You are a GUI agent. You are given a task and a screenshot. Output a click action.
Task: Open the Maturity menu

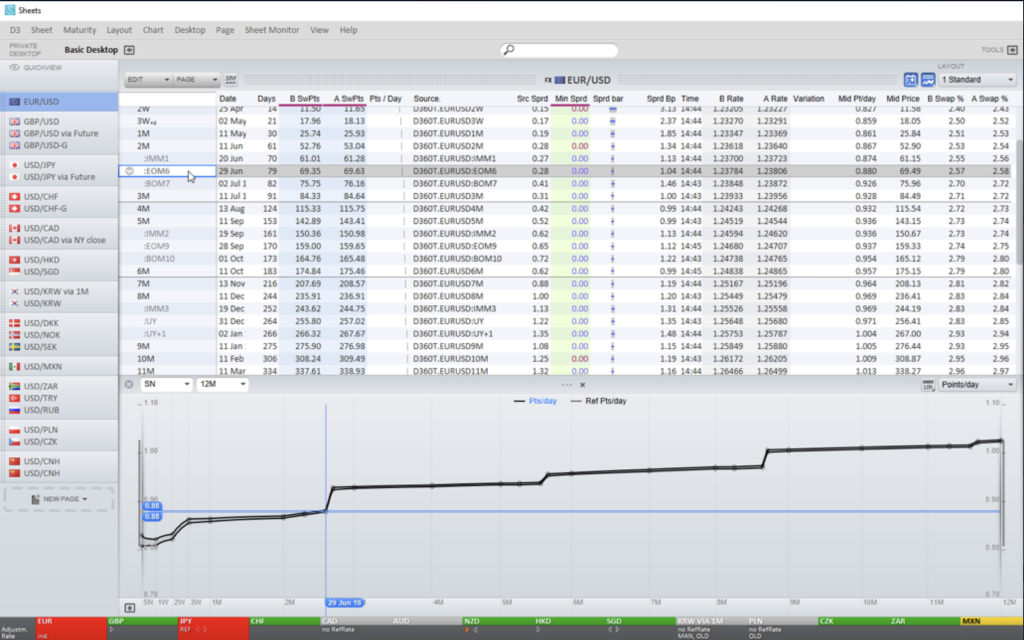79,30
